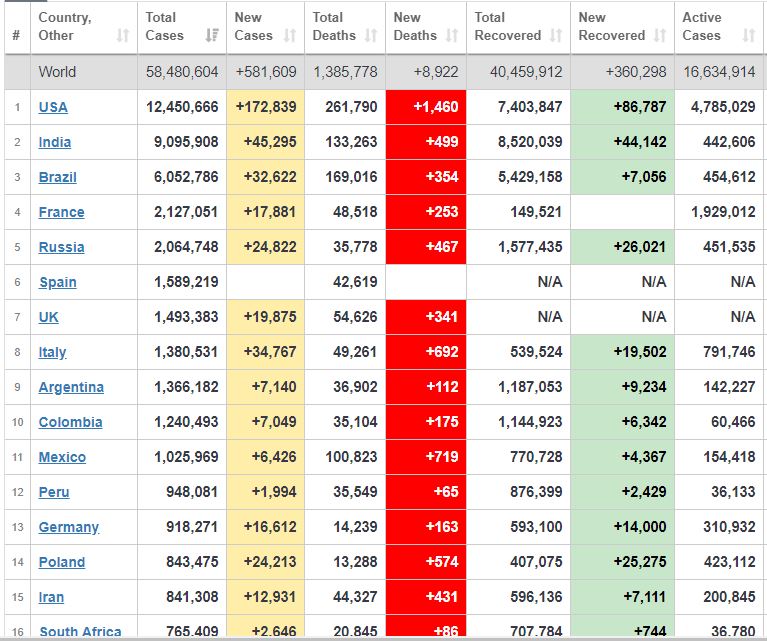
Task: Open the UK country link
Action: 49,317
